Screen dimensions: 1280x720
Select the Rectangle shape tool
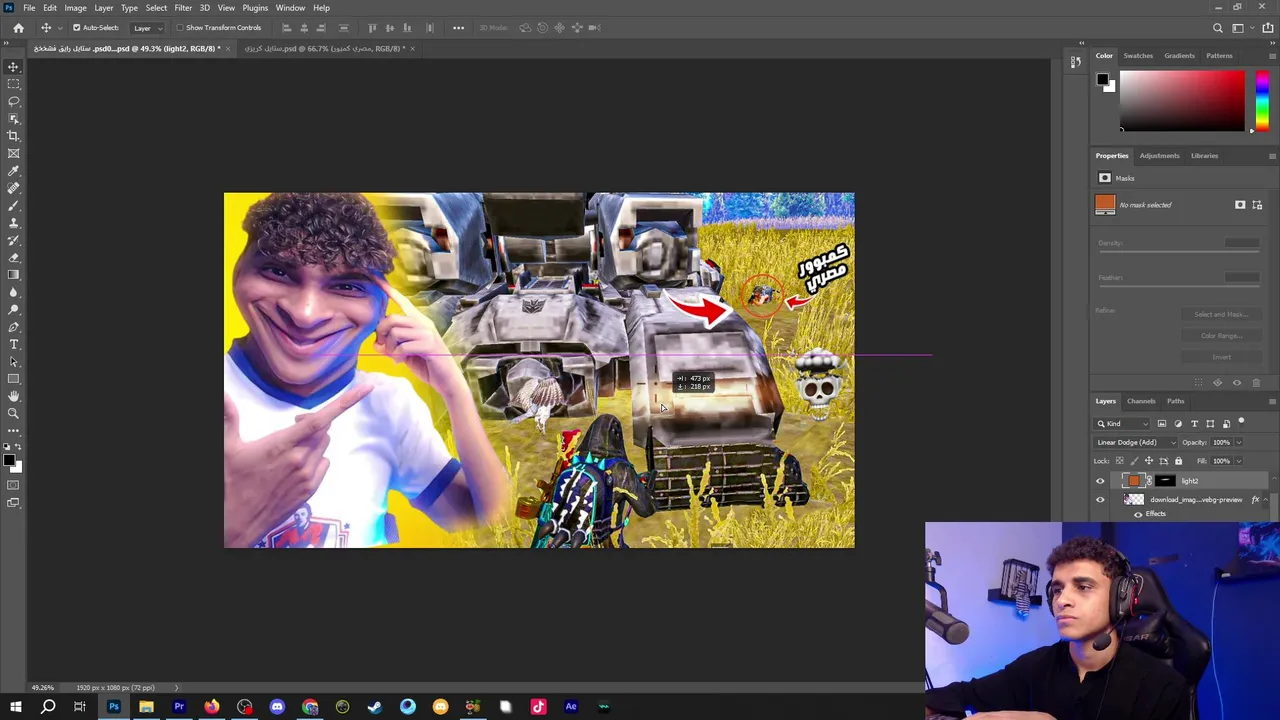coord(13,379)
